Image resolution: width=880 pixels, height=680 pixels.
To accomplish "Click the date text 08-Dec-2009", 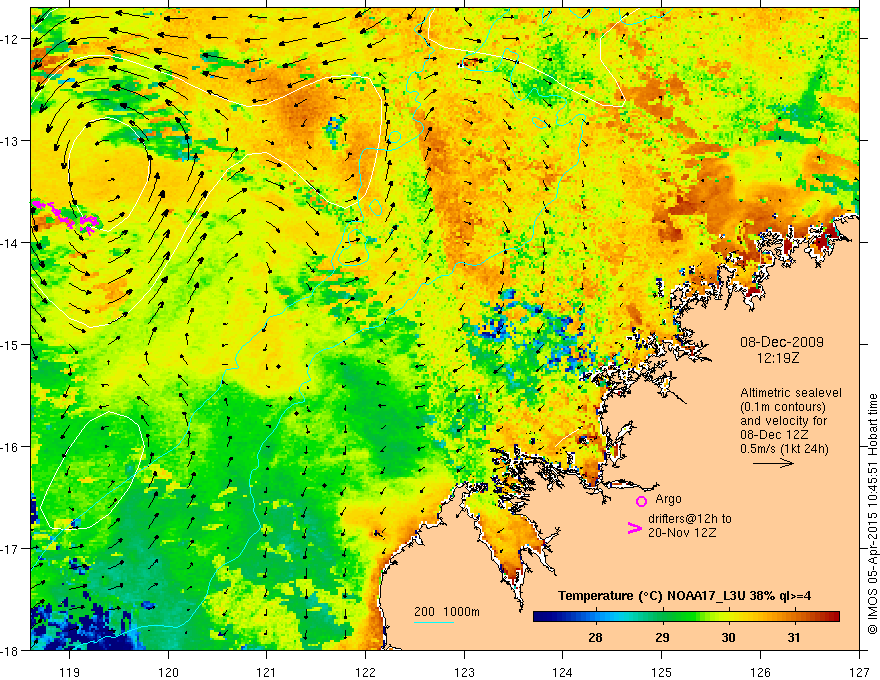I will 782,342.
